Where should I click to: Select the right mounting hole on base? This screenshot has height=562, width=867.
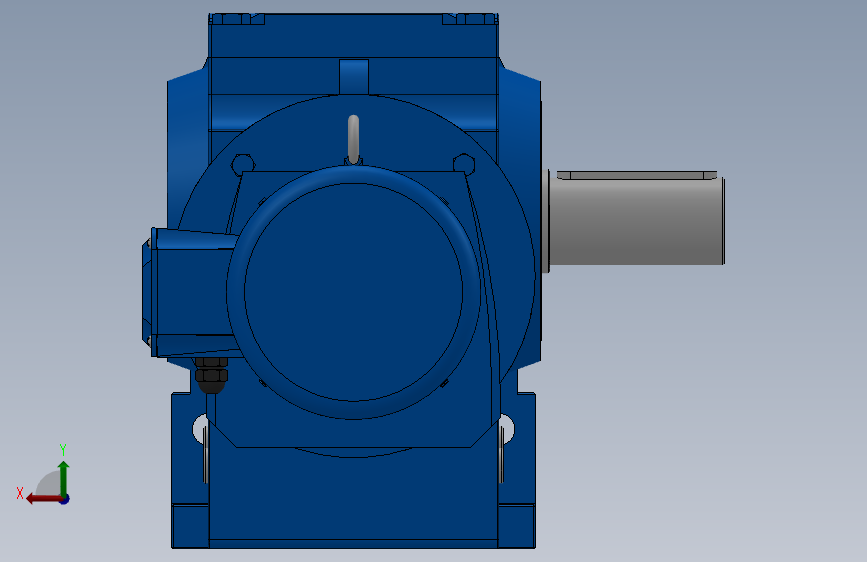point(506,428)
